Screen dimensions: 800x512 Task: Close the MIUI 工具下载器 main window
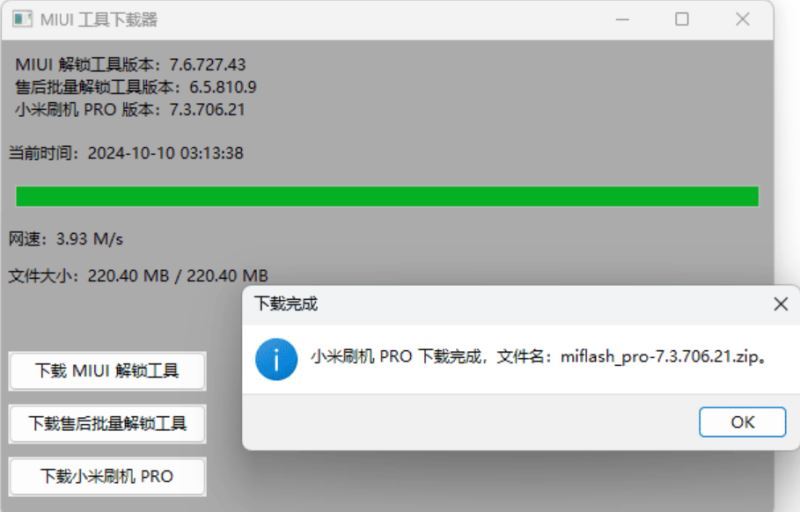742,19
